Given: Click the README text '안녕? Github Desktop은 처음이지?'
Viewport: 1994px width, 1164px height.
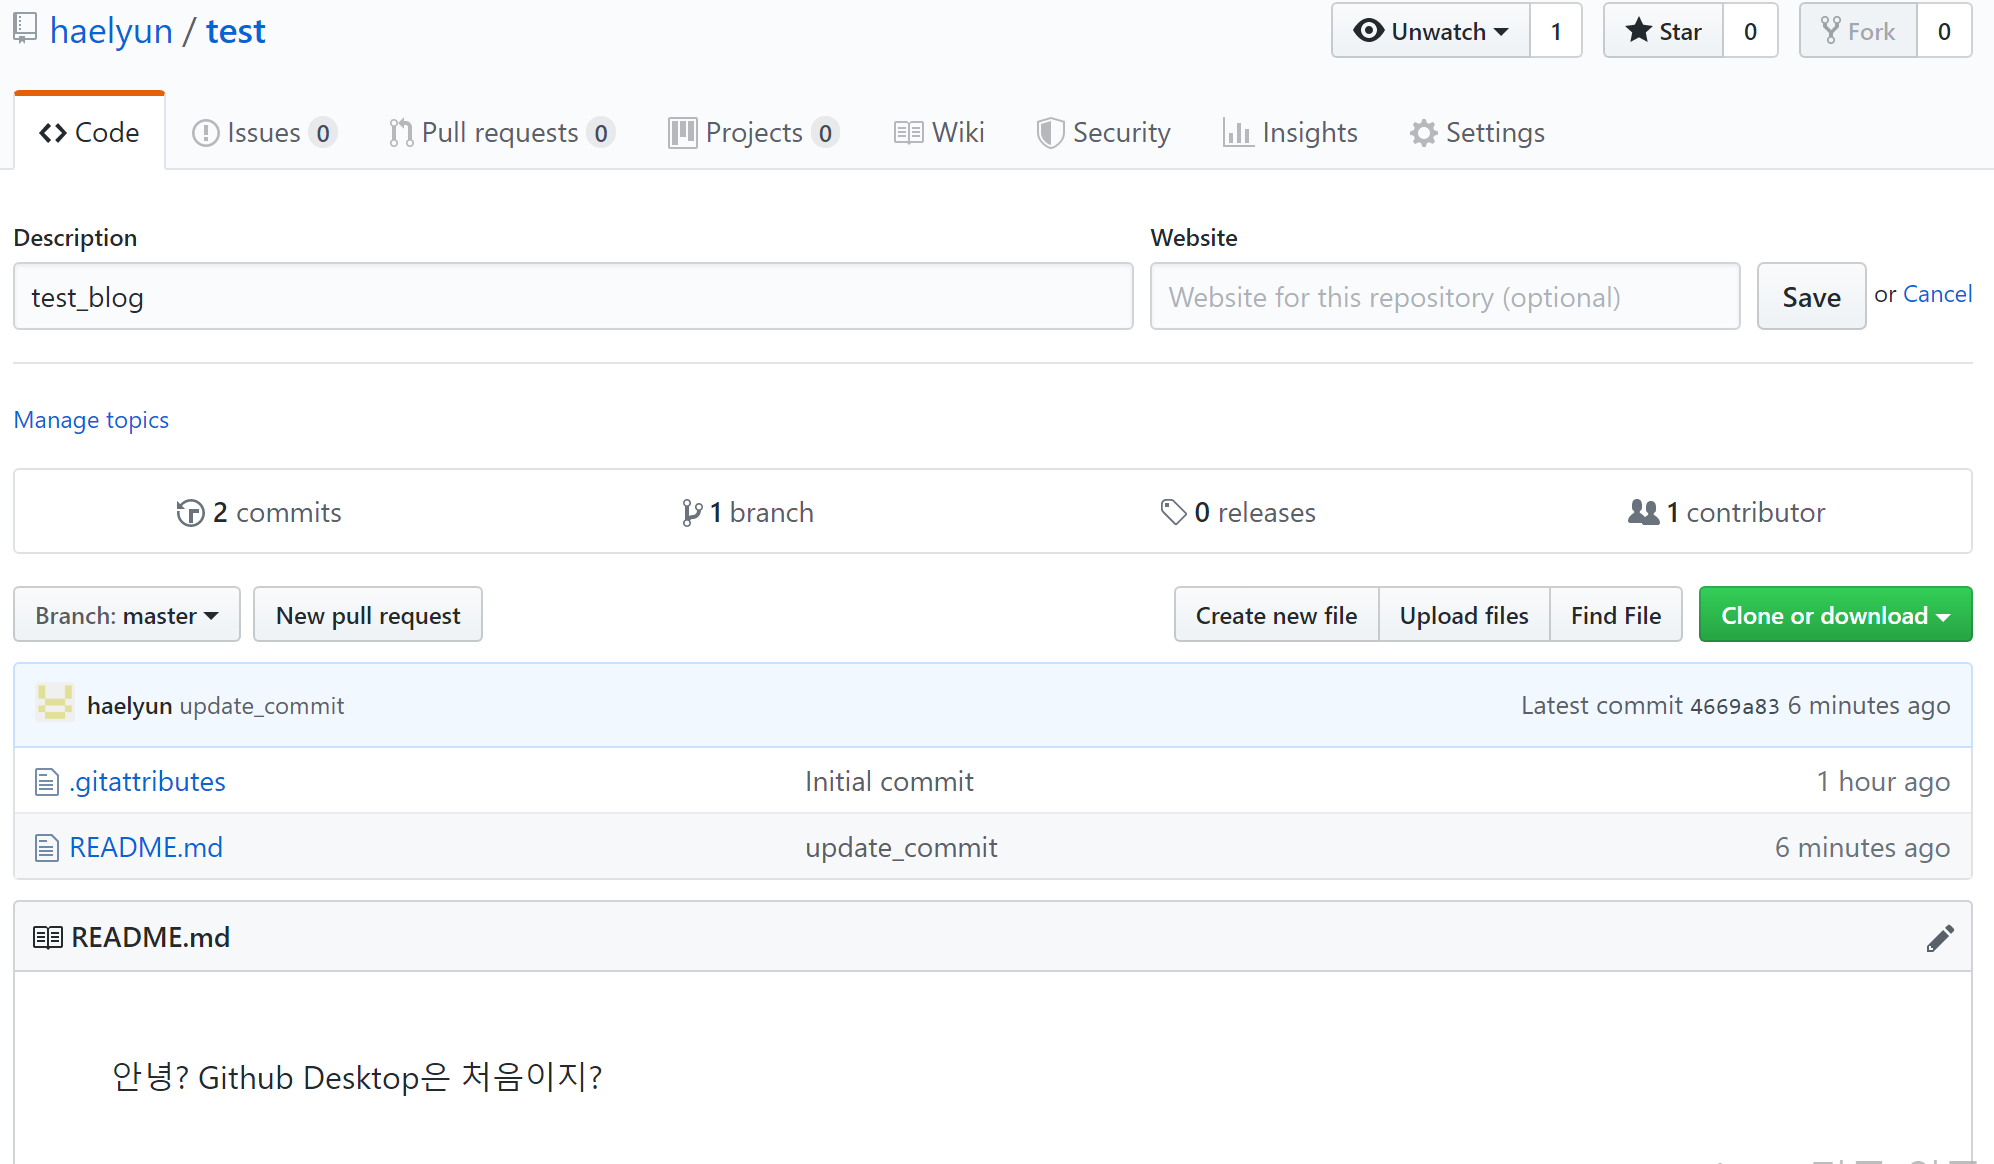Looking at the screenshot, I should pos(357,1077).
